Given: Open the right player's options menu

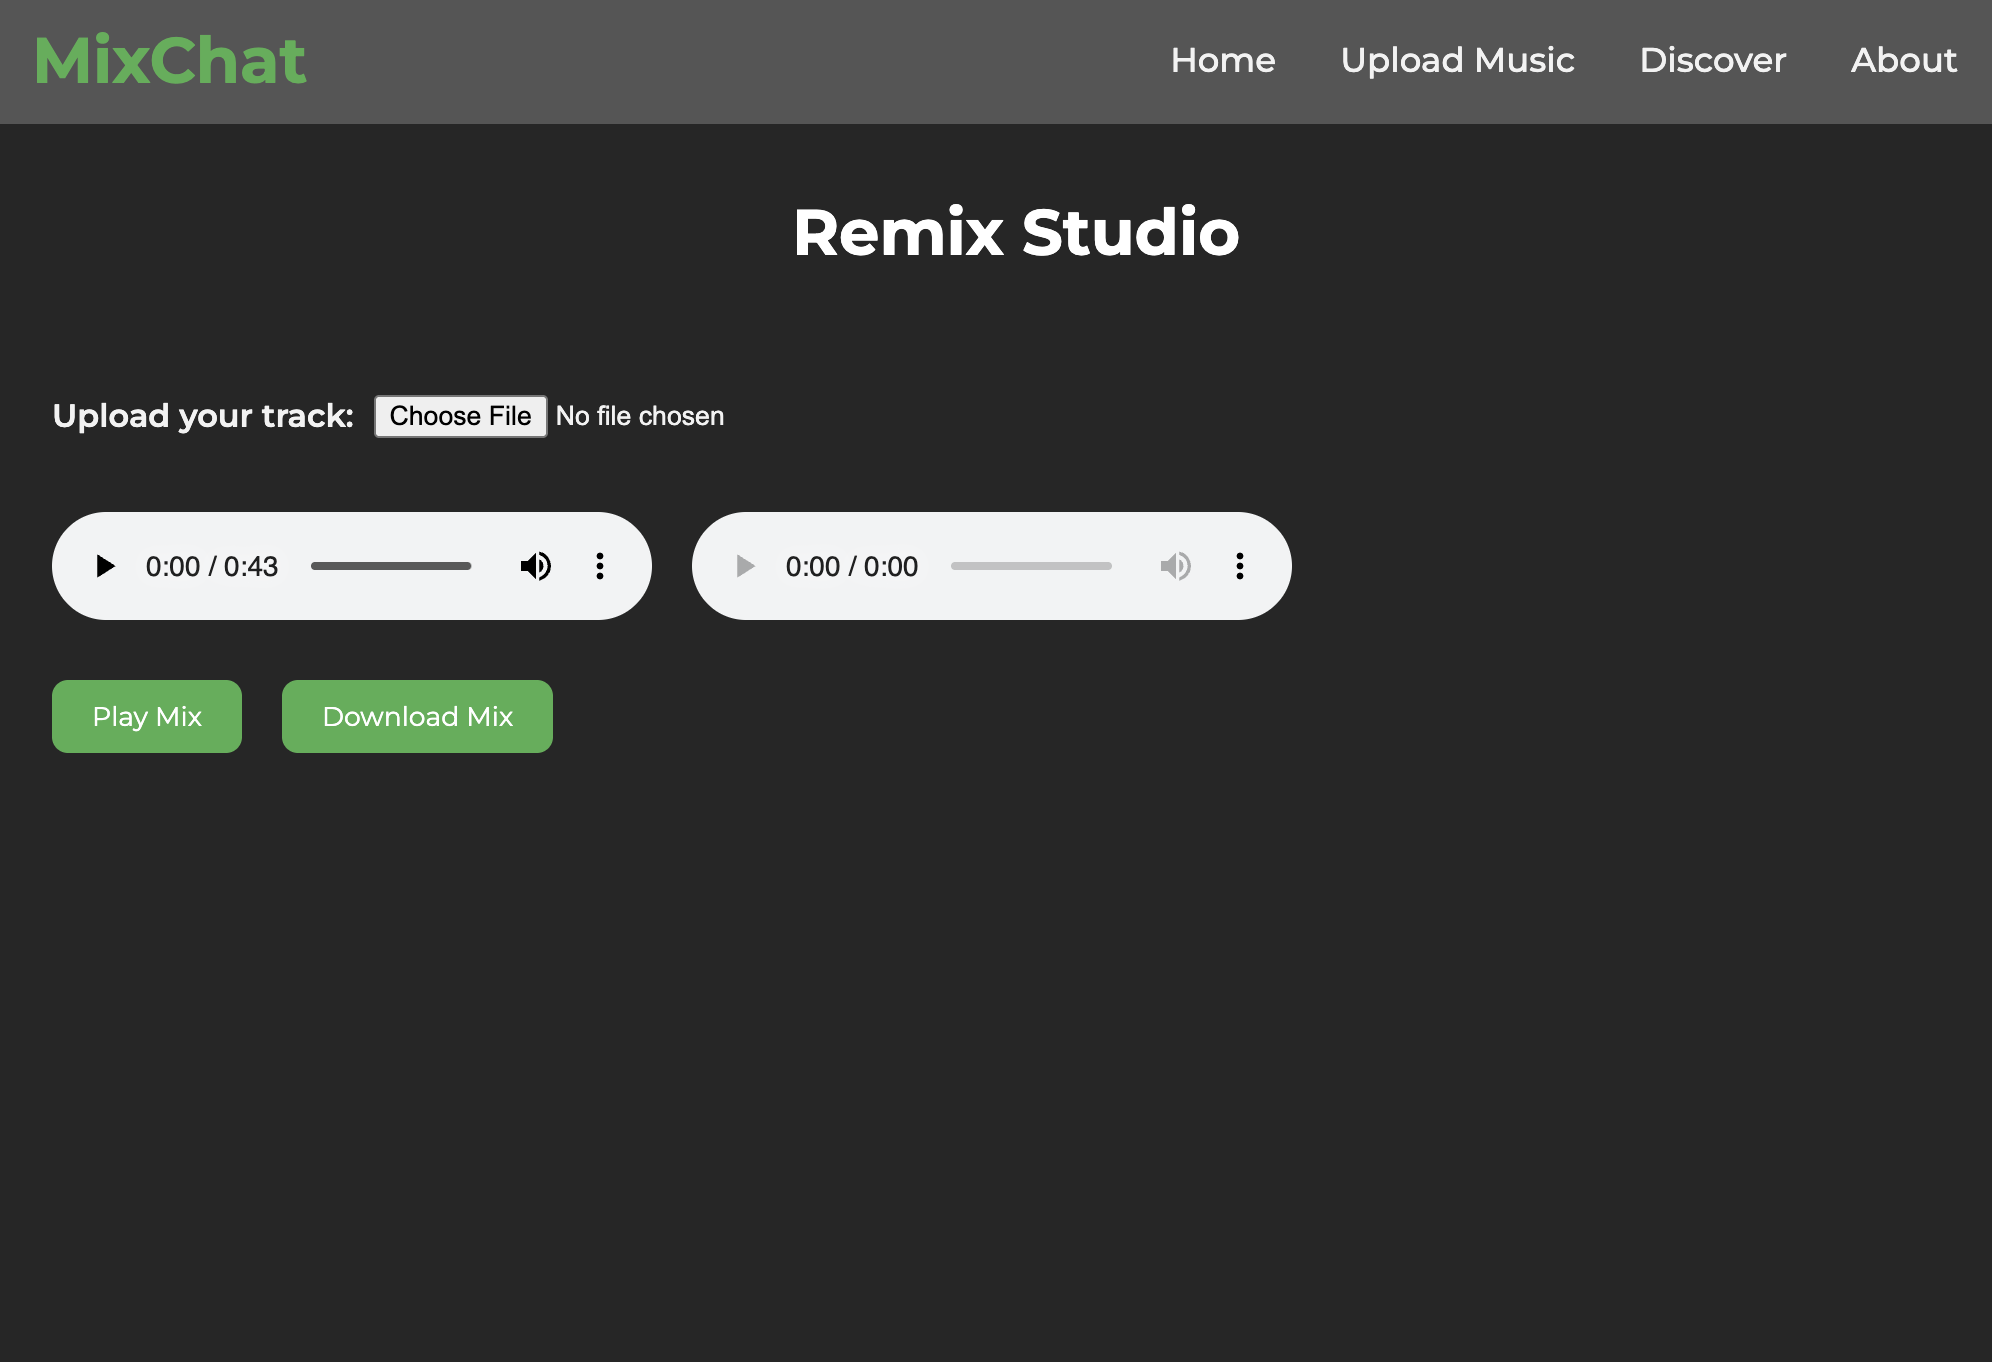Looking at the screenshot, I should coord(1239,566).
